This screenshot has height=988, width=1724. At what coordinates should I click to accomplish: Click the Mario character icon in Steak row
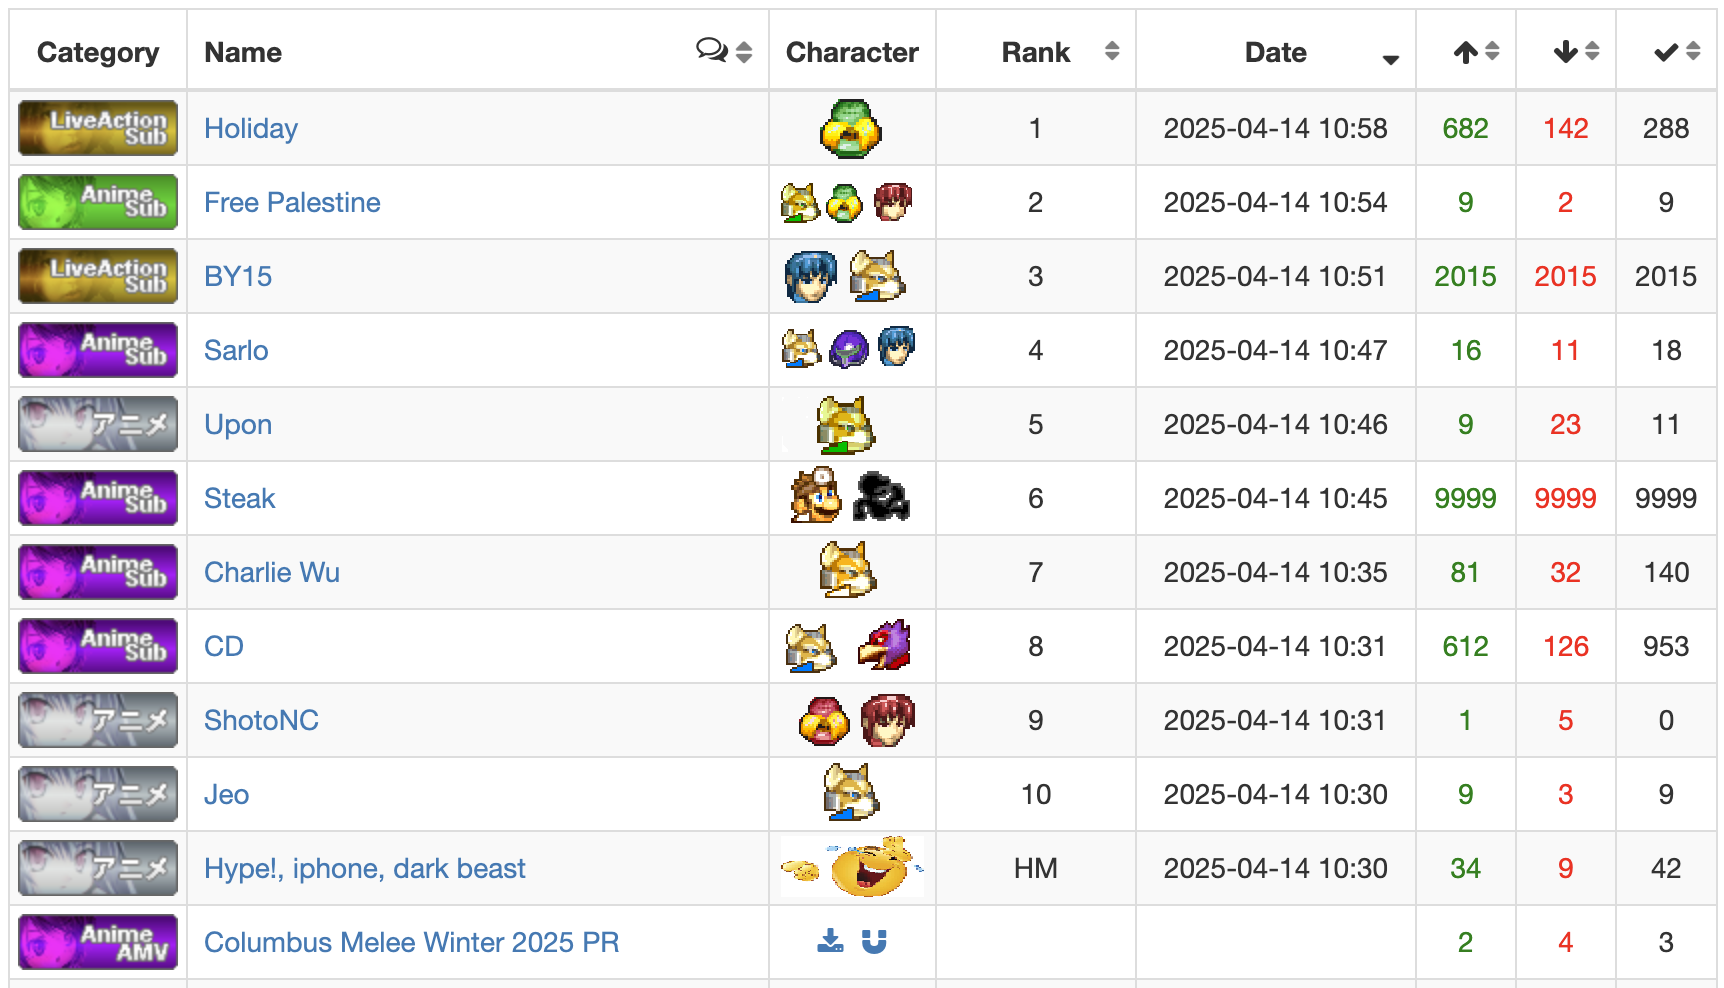tap(816, 496)
